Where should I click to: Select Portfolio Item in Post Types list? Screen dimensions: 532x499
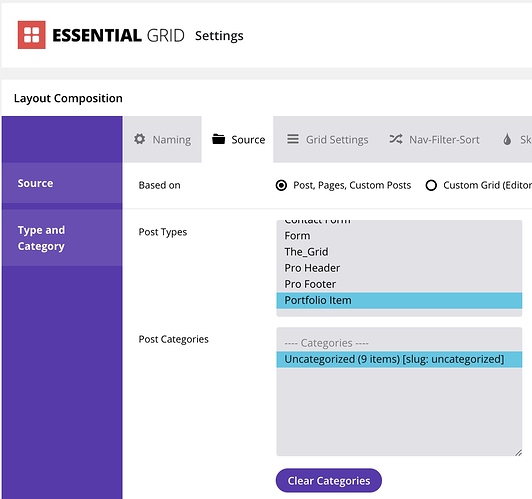(x=399, y=301)
